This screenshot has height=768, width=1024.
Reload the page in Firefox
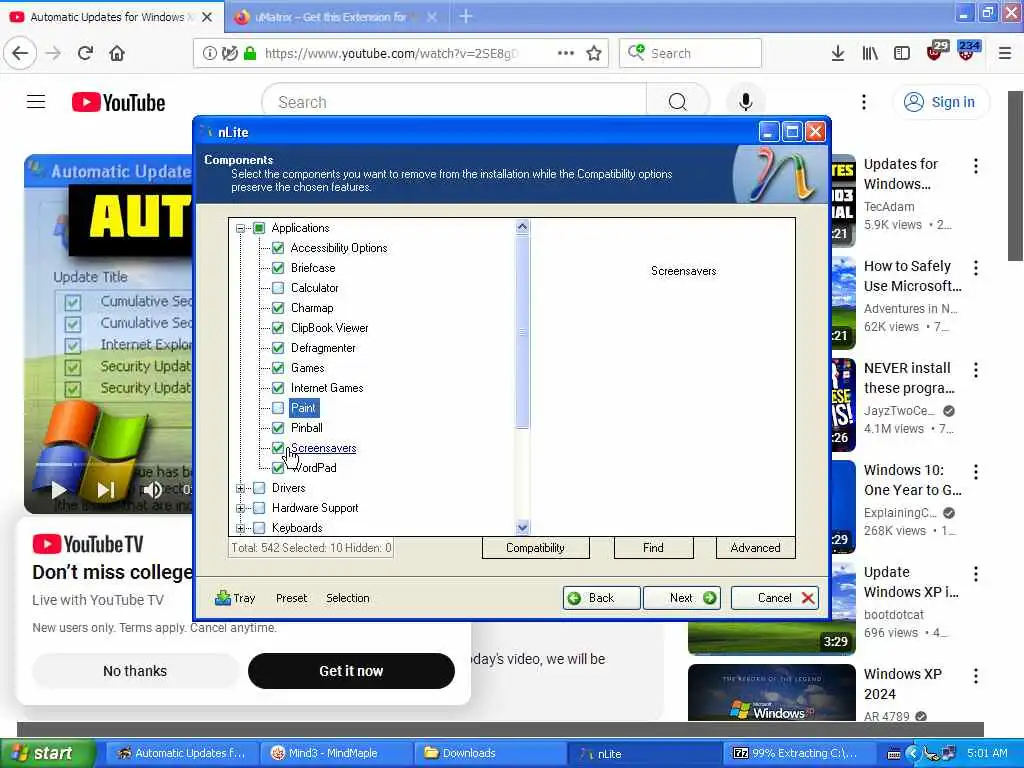pyautogui.click(x=85, y=53)
